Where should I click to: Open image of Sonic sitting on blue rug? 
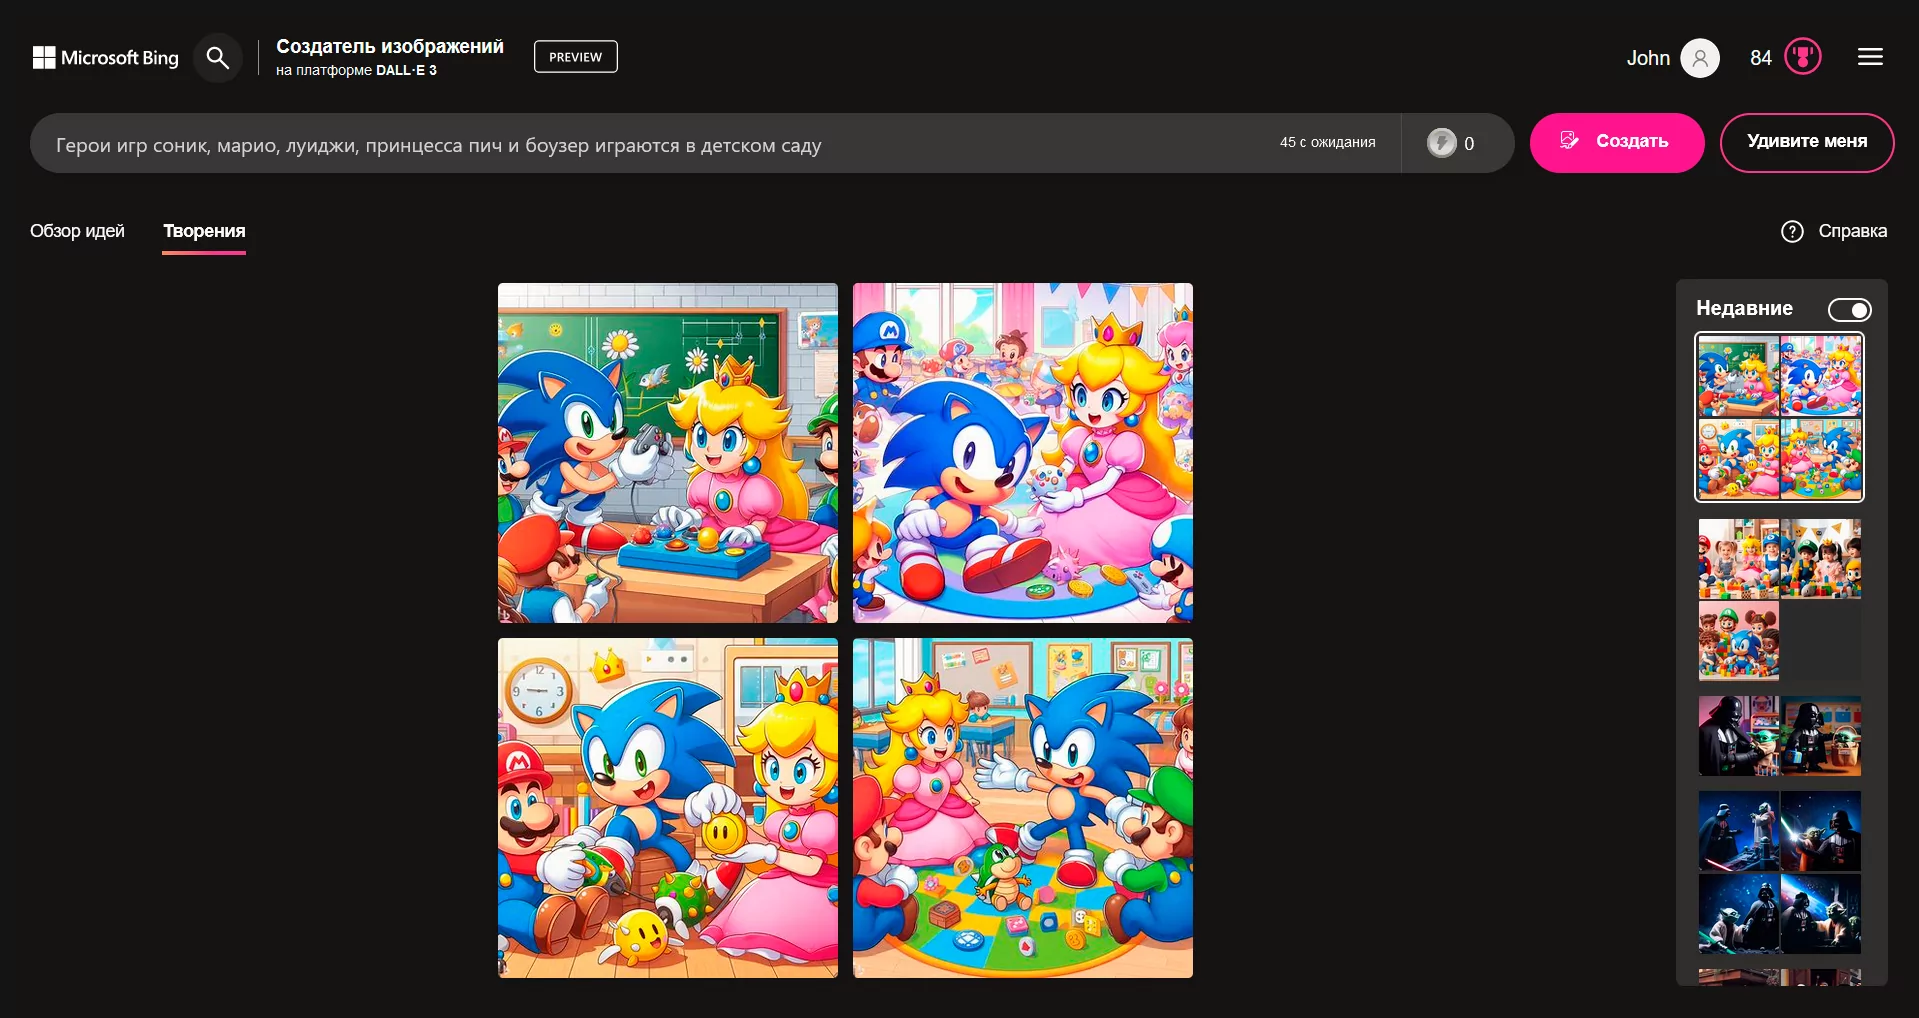[1023, 453]
